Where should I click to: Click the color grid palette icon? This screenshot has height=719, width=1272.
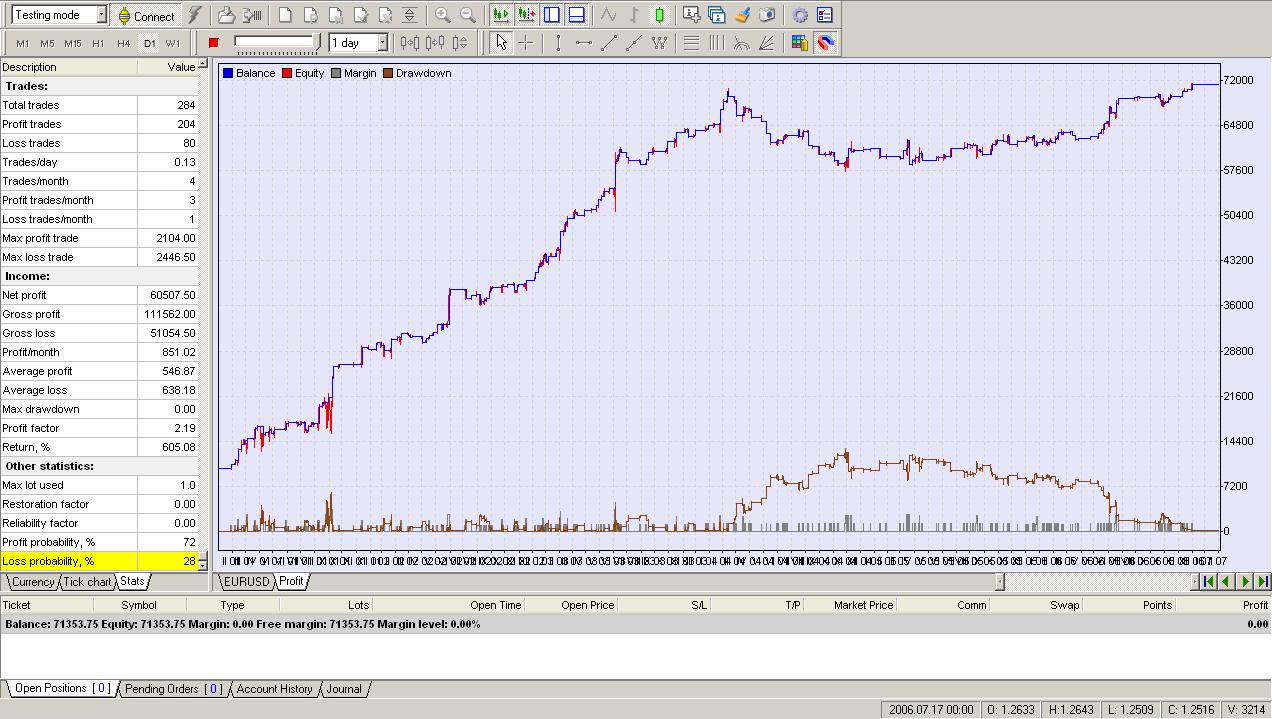tap(799, 43)
